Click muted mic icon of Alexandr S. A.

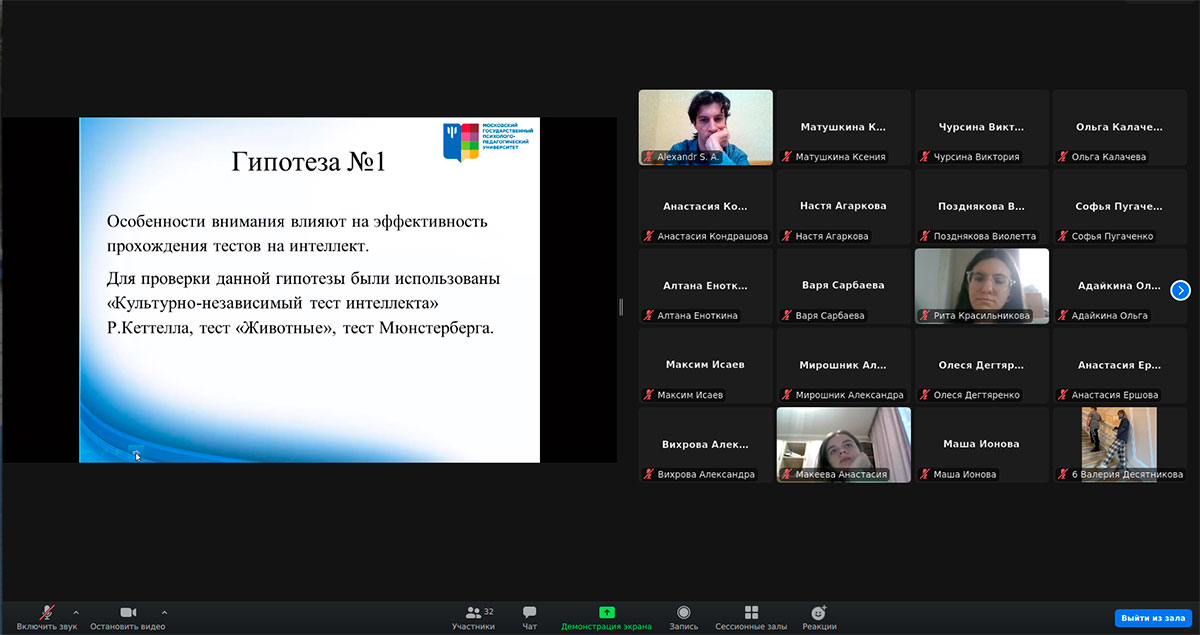coord(648,157)
